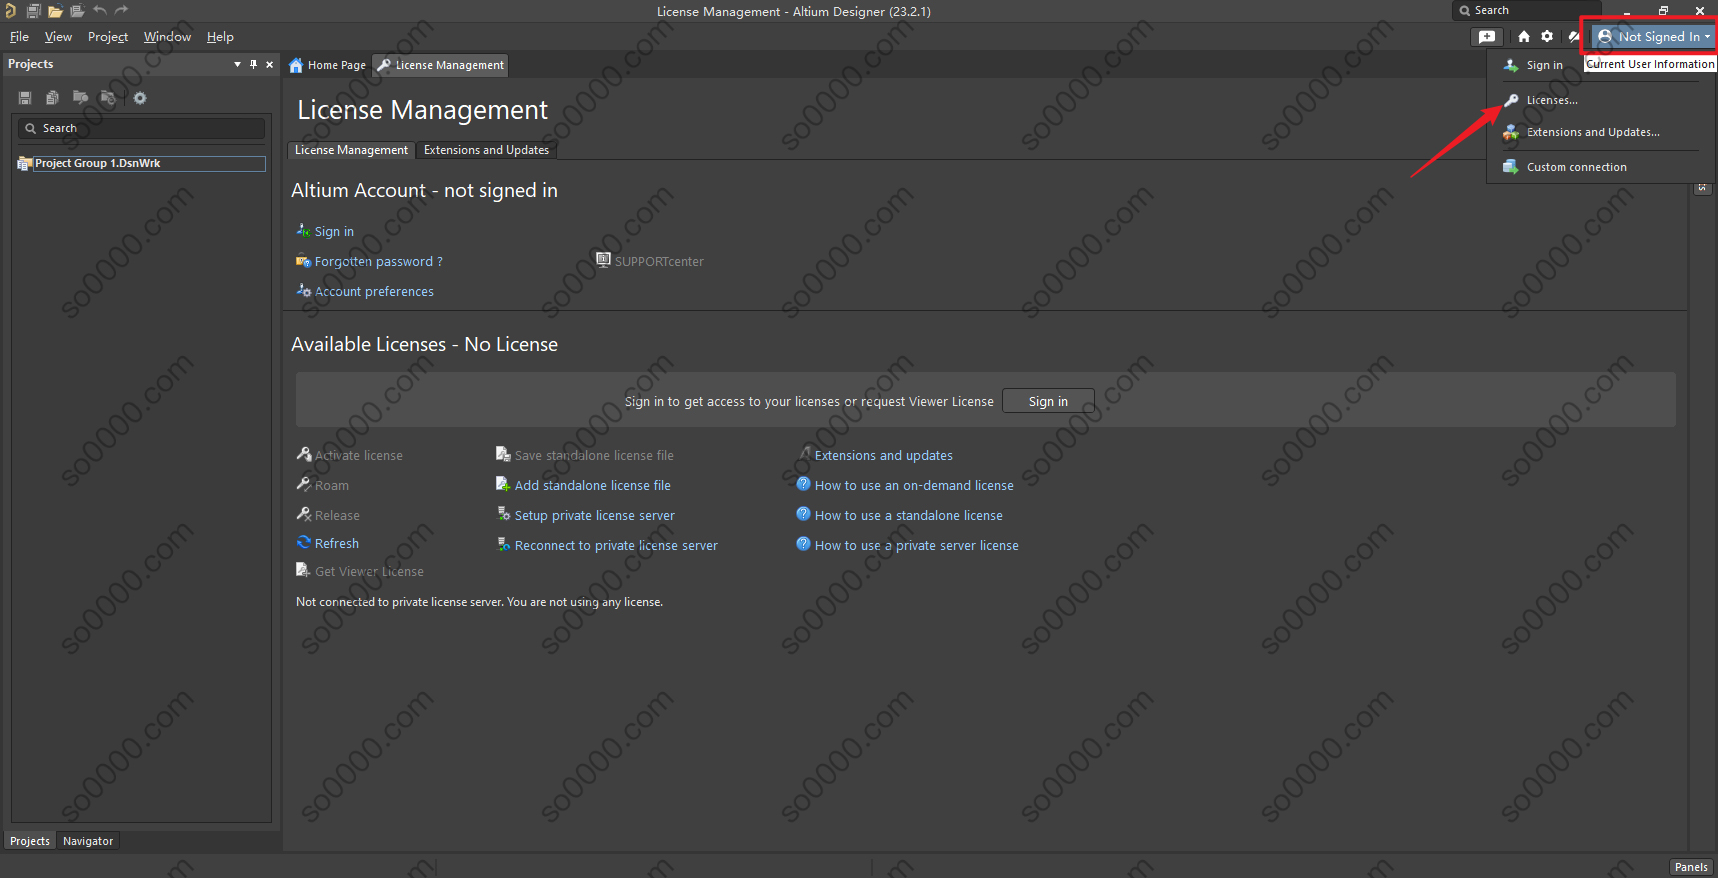The height and width of the screenshot is (878, 1718).
Task: Click the save icon in Projects panel toolbar
Action: point(25,98)
